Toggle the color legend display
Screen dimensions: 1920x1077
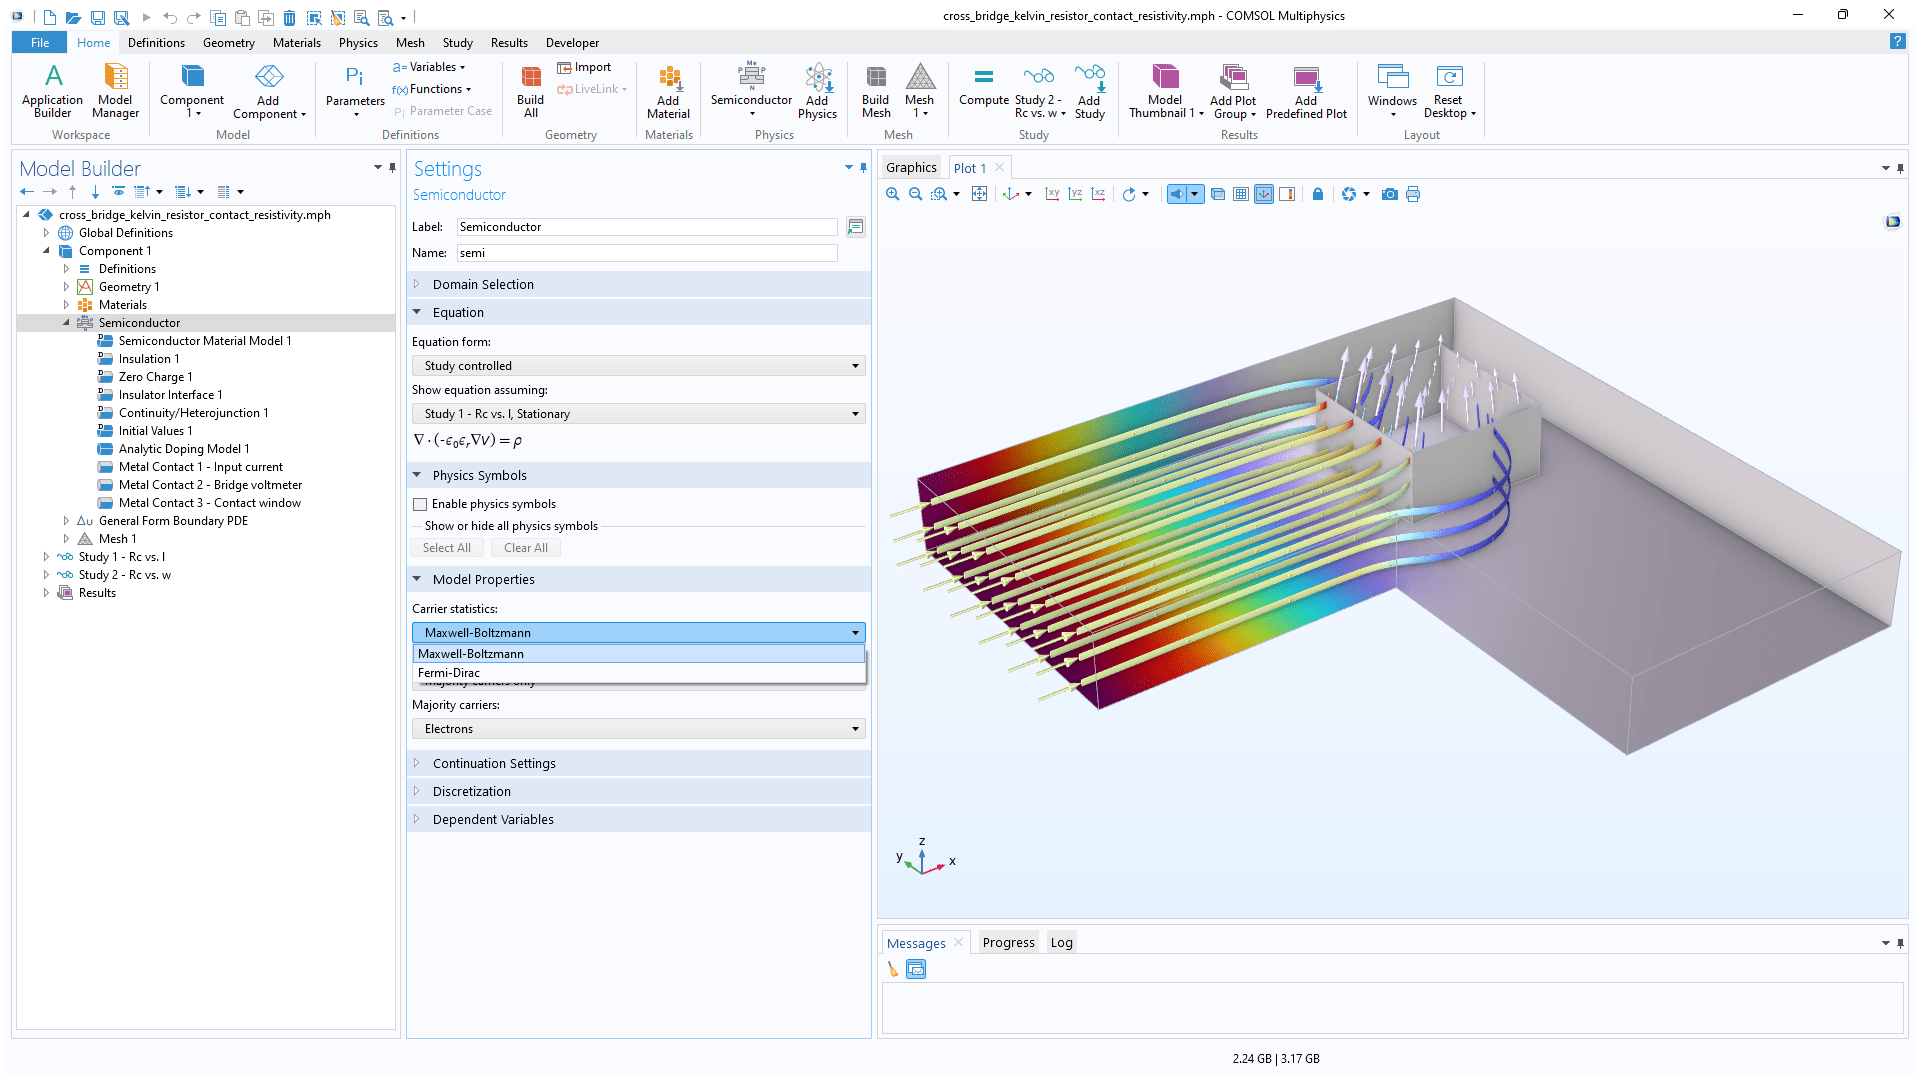tap(1287, 194)
